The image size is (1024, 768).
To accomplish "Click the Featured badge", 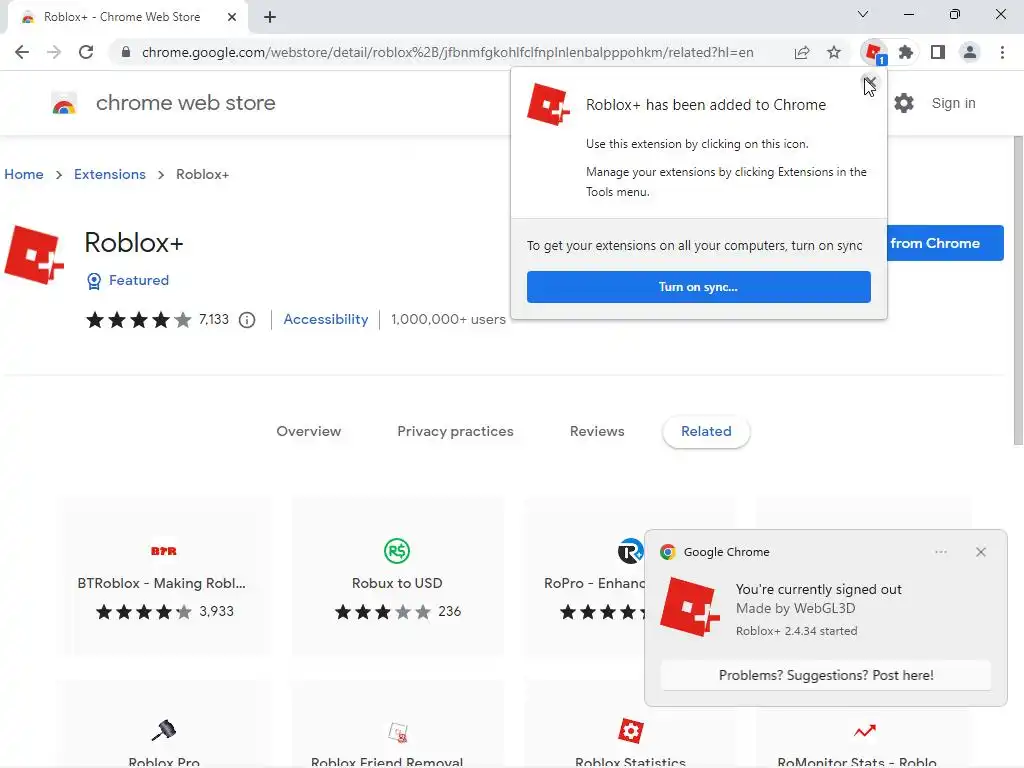I will 128,280.
